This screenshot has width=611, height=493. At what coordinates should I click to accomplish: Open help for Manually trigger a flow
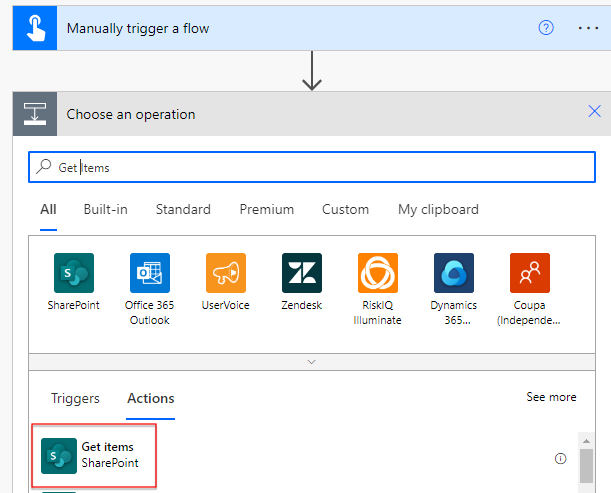coord(546,28)
